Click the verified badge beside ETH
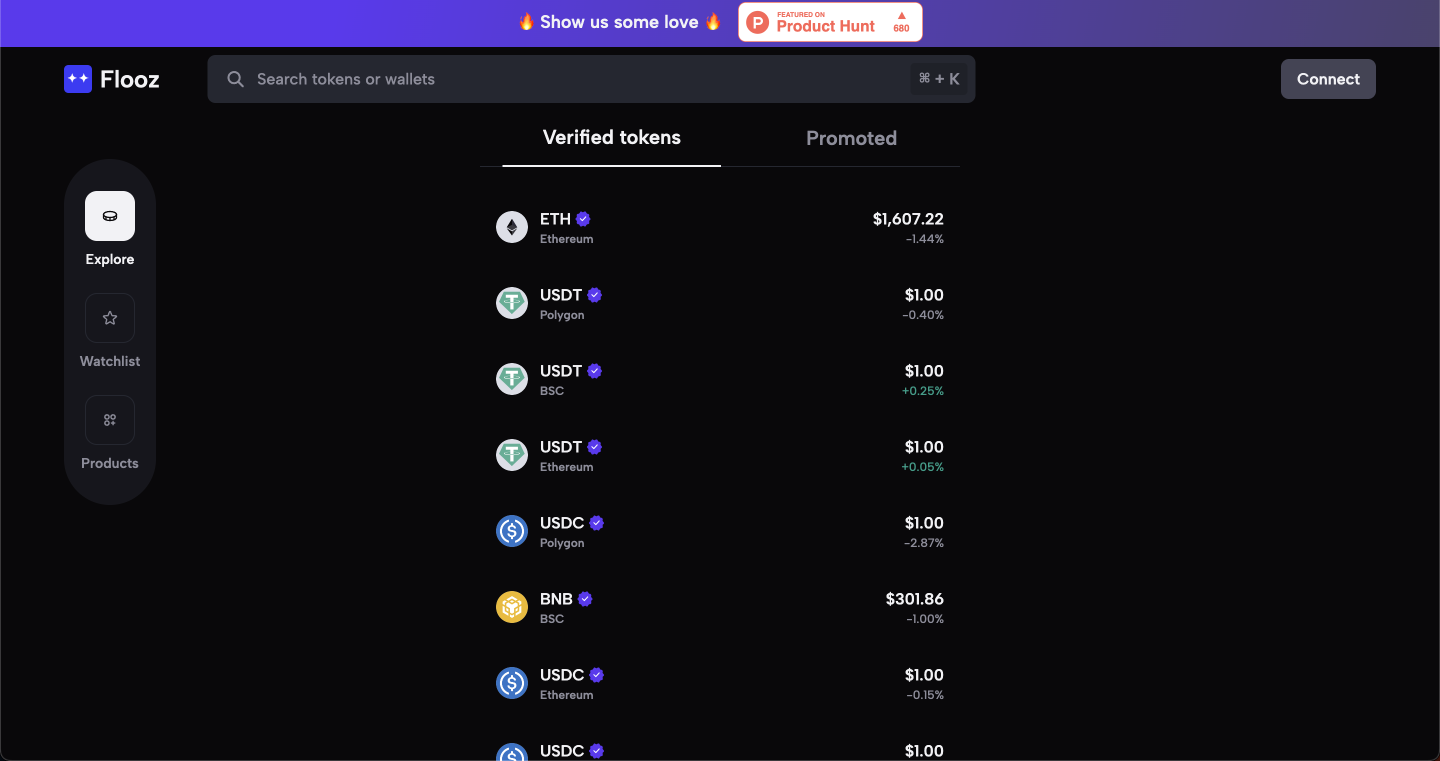This screenshot has width=1440, height=761. pyautogui.click(x=583, y=219)
